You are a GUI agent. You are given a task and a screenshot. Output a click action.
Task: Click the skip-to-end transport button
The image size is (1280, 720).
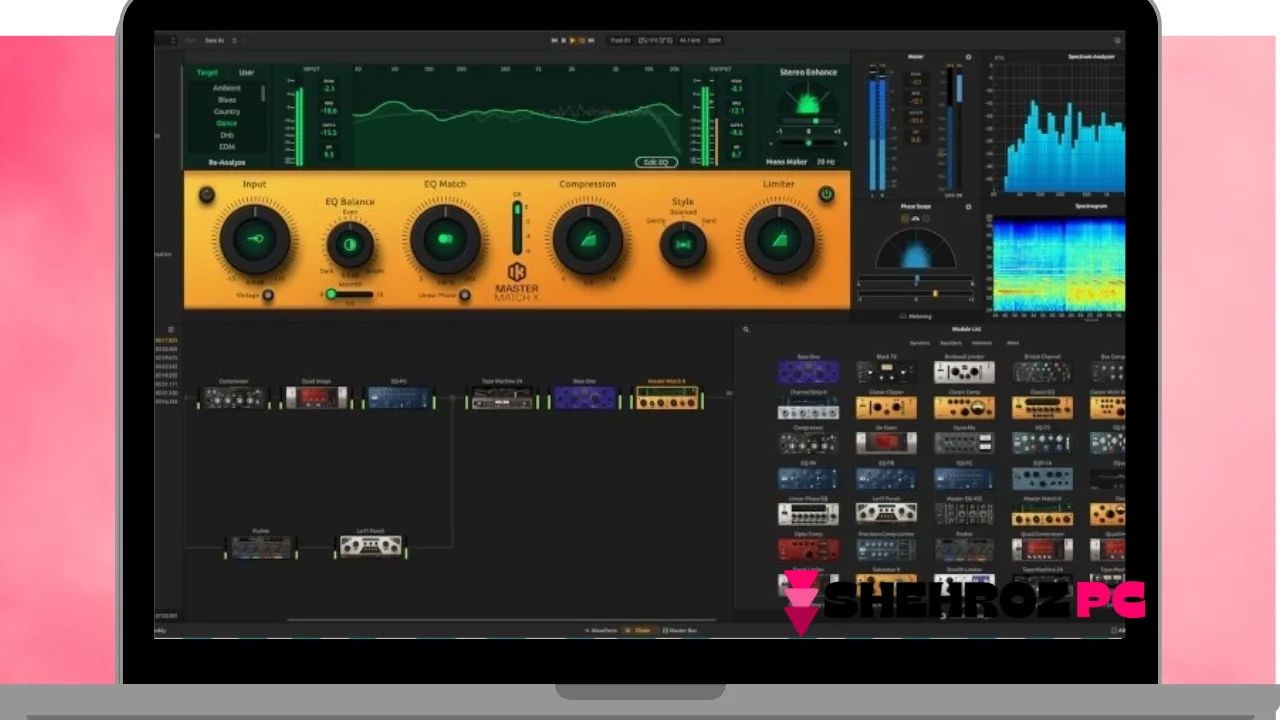click(x=591, y=40)
